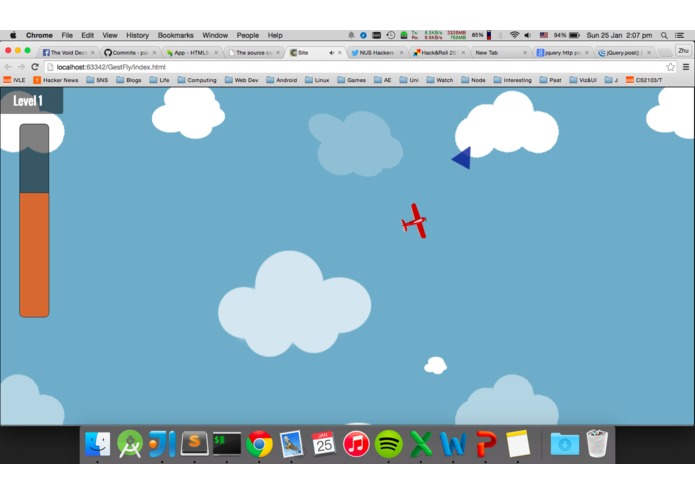Screen dimensions: 695x494
Task: Open the Mail stamp icon in the Dock
Action: 292,443
